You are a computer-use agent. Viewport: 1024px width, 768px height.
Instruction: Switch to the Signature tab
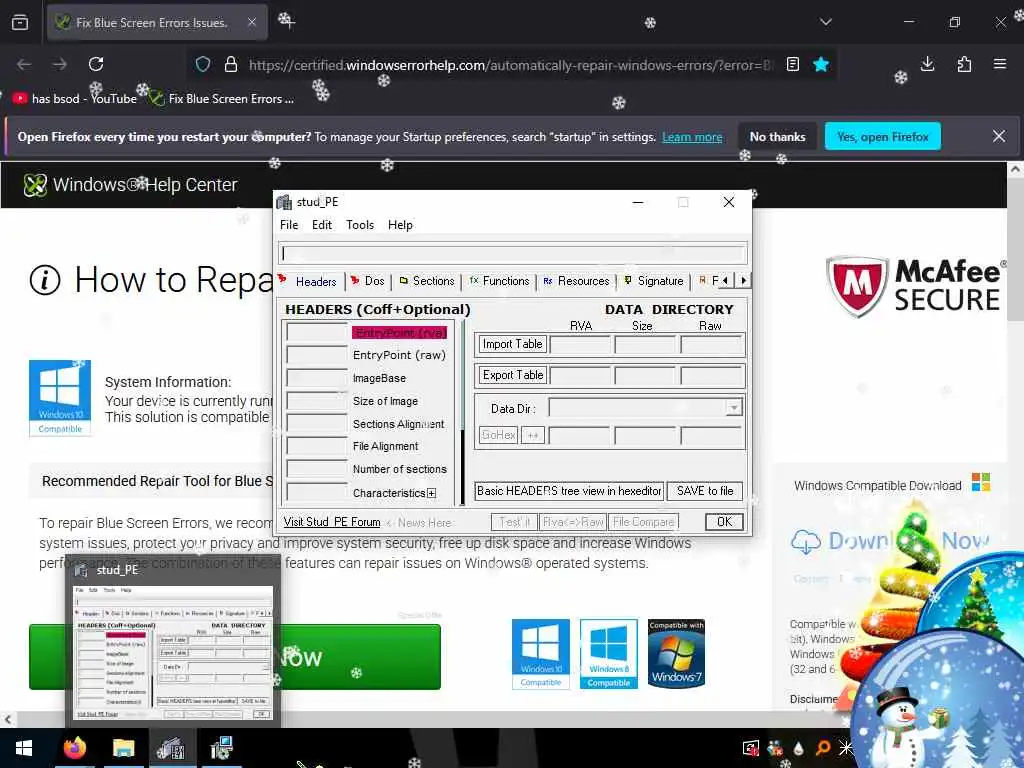click(654, 281)
